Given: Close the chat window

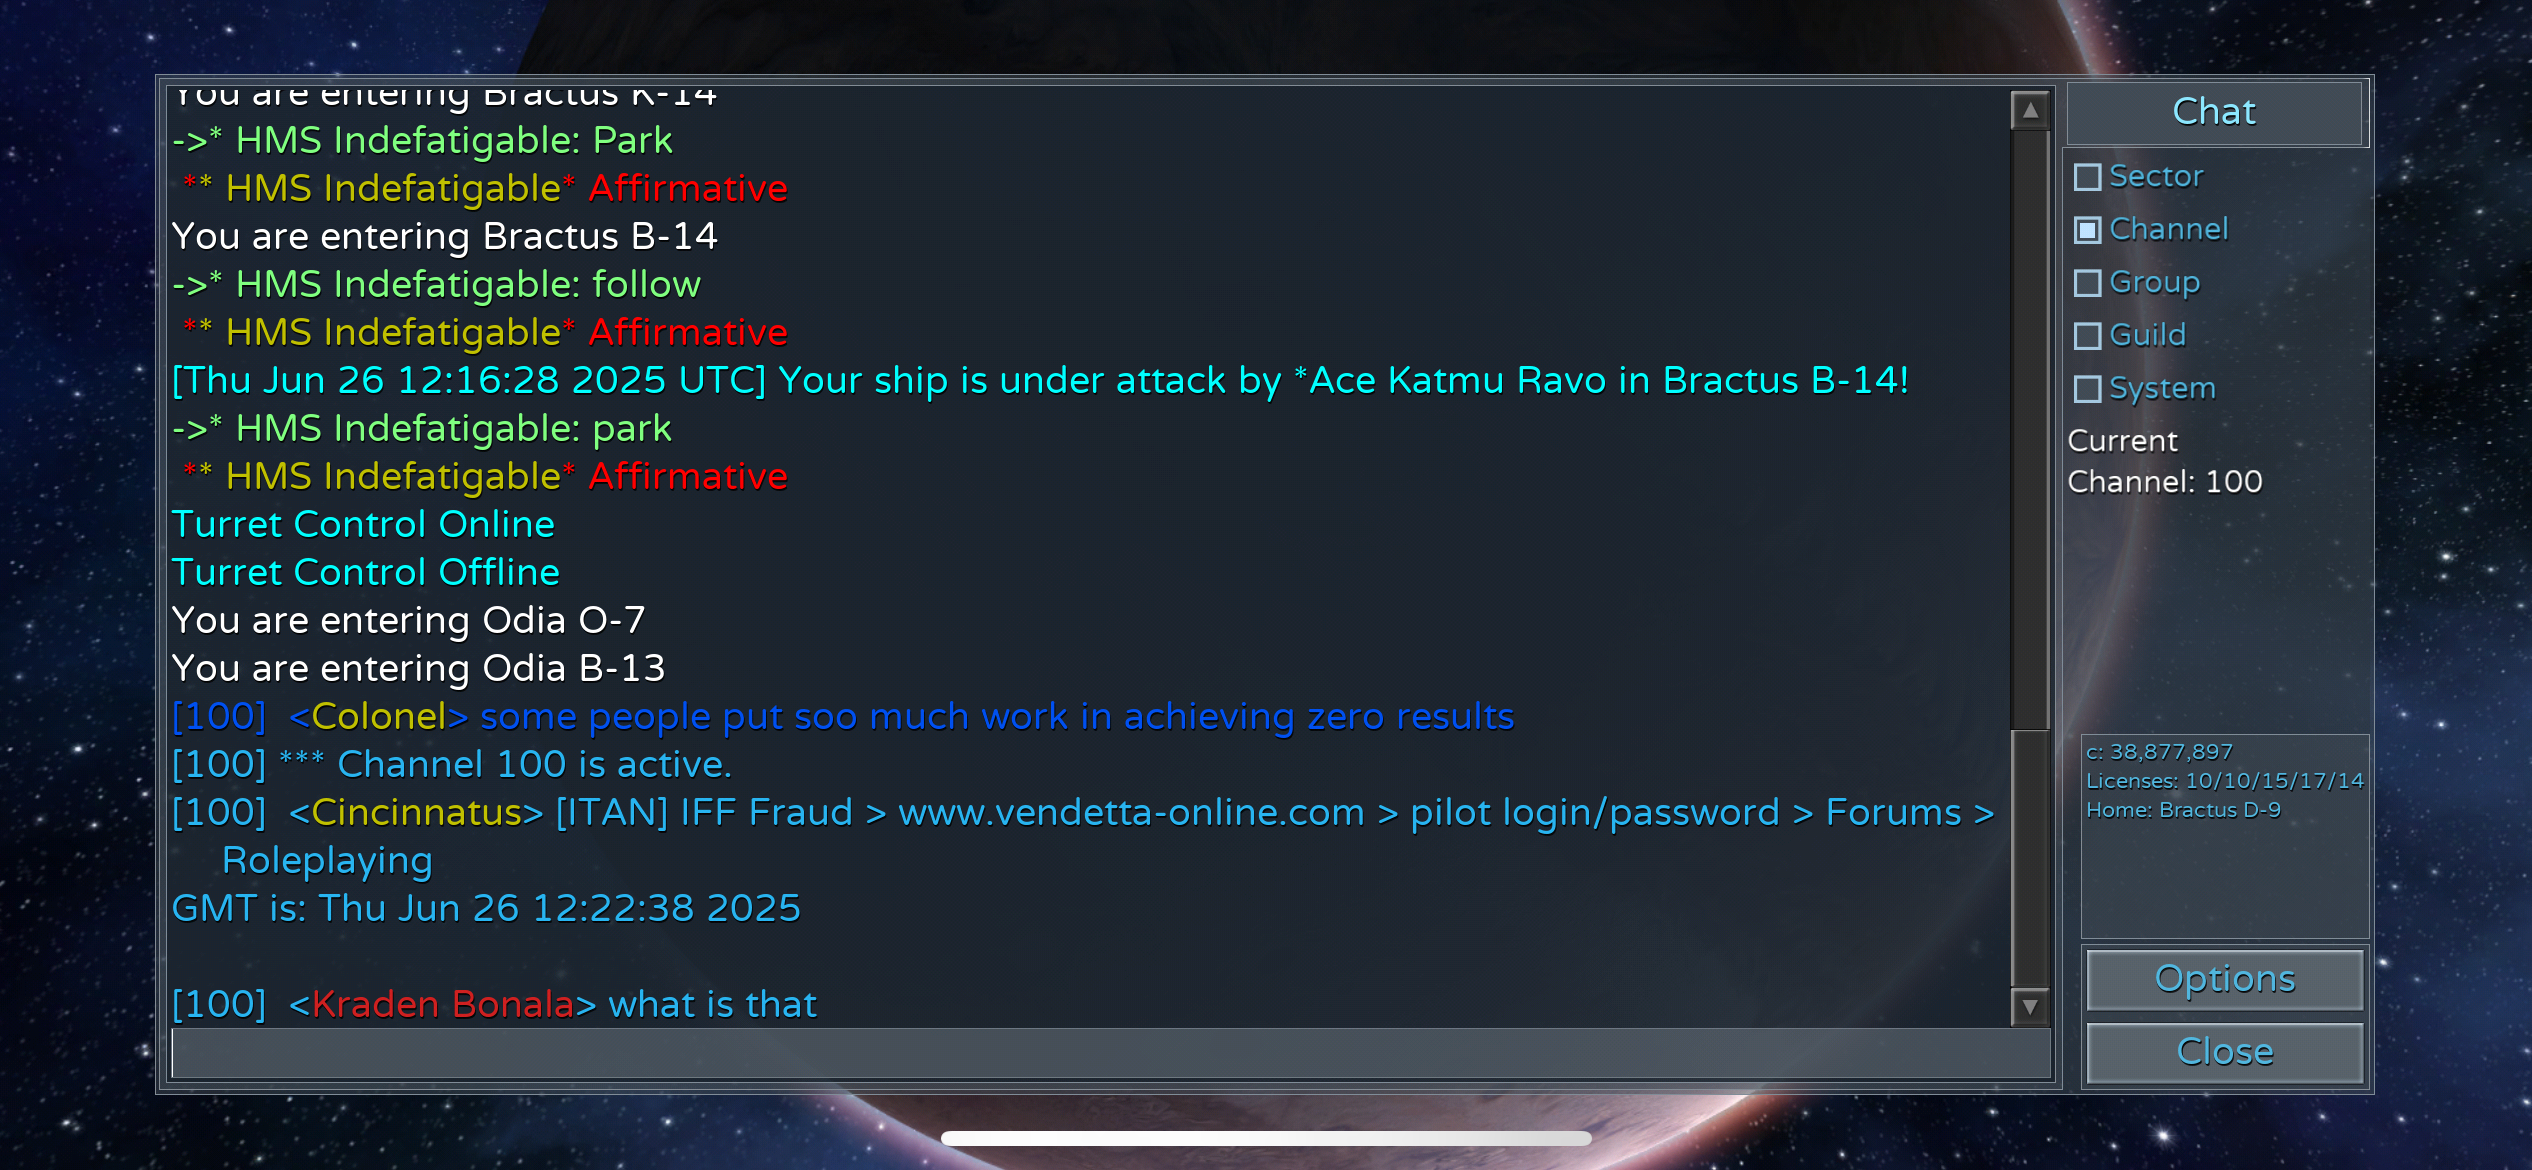Looking at the screenshot, I should 2225,1052.
